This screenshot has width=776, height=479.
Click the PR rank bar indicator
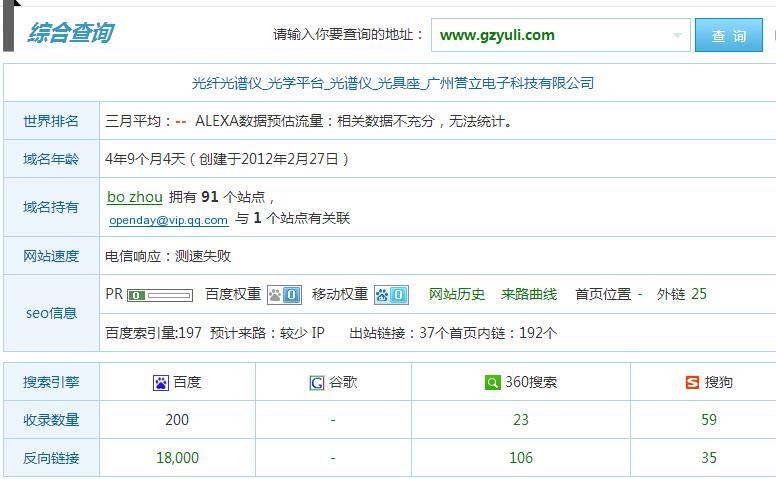click(160, 295)
